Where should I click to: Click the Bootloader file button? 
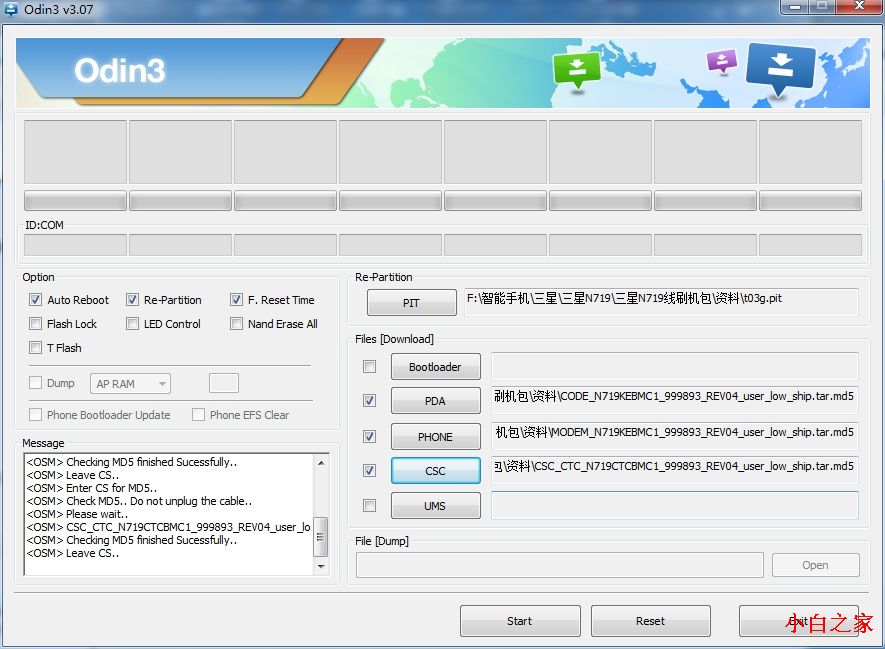coord(435,367)
